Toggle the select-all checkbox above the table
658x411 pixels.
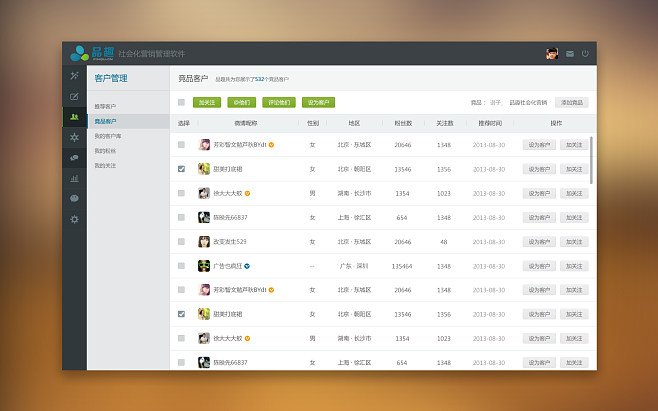pyautogui.click(x=181, y=102)
